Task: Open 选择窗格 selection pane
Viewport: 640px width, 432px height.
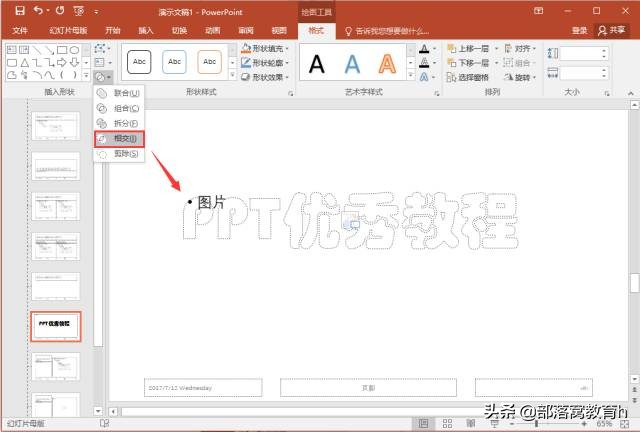Action: point(468,77)
